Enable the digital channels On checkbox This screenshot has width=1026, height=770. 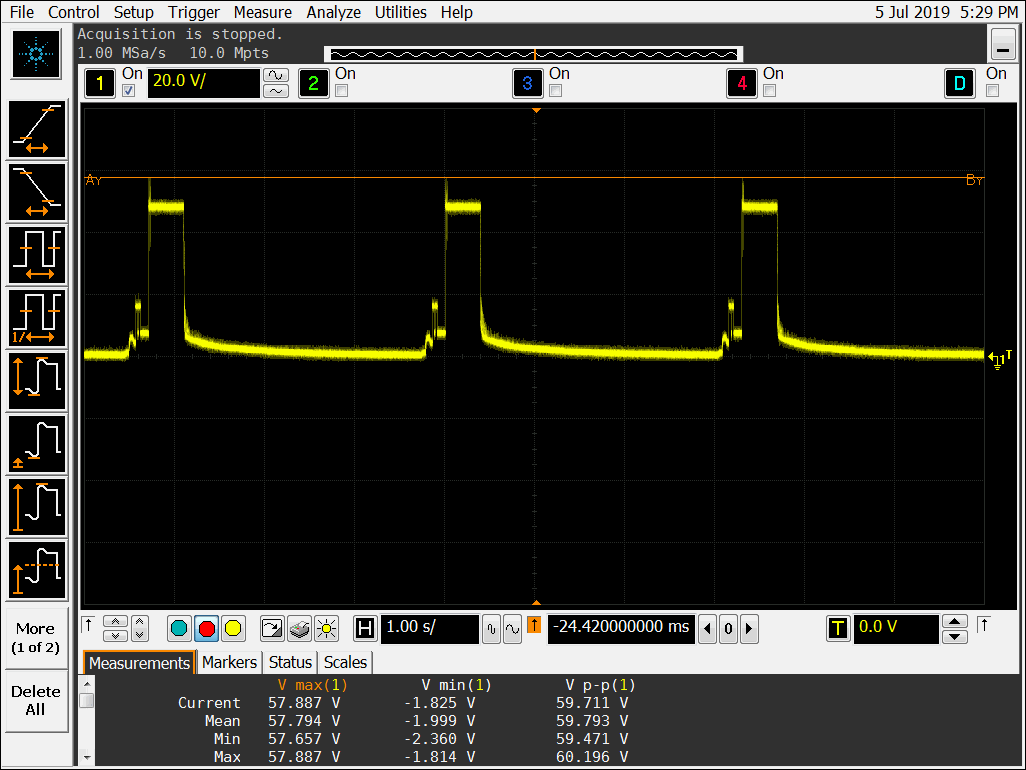(x=993, y=91)
